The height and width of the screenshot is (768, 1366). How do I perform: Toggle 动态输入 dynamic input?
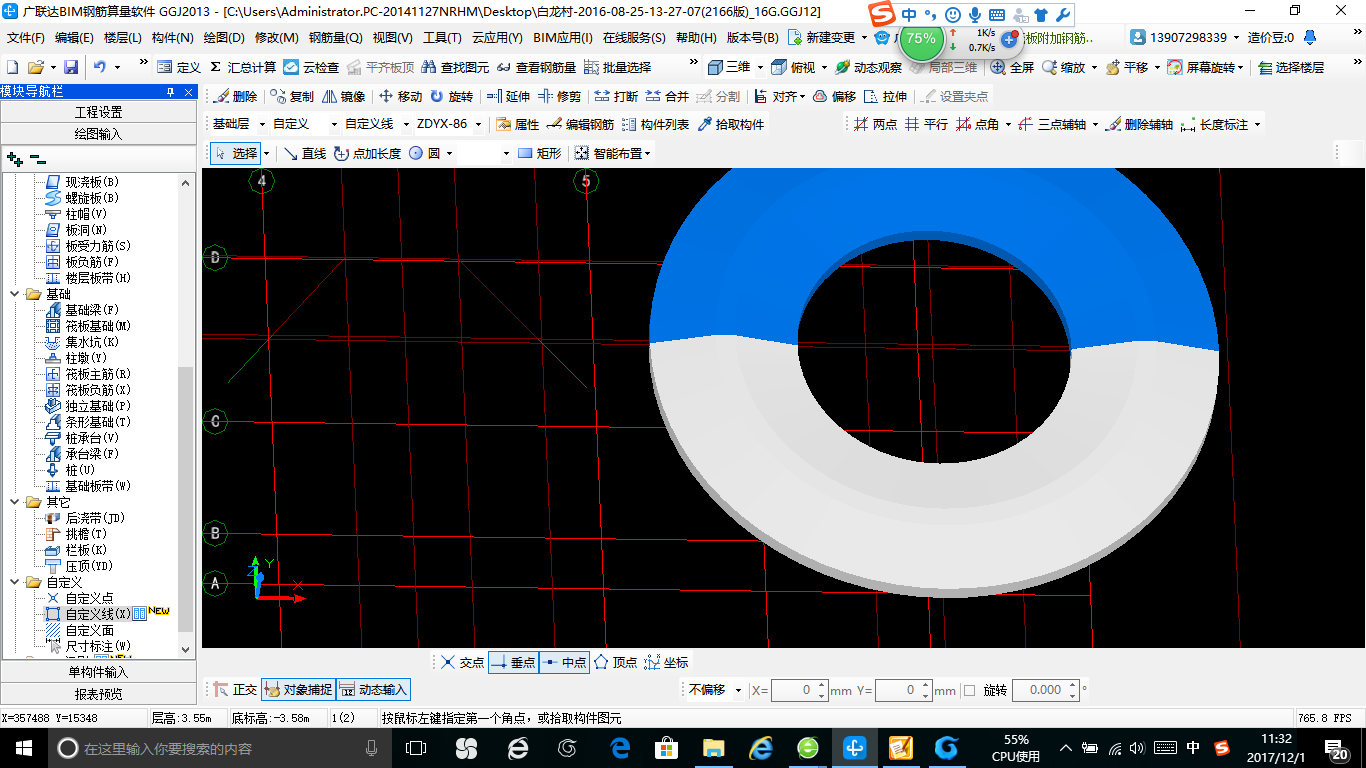(373, 690)
